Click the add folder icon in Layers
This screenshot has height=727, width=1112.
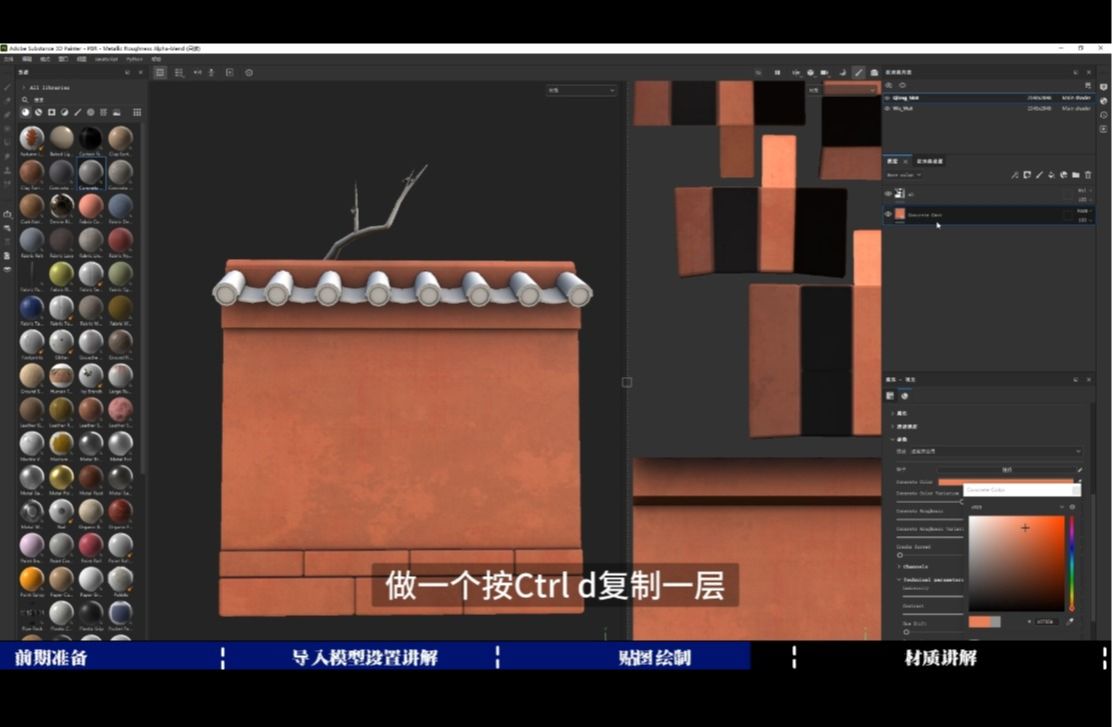coord(1076,175)
